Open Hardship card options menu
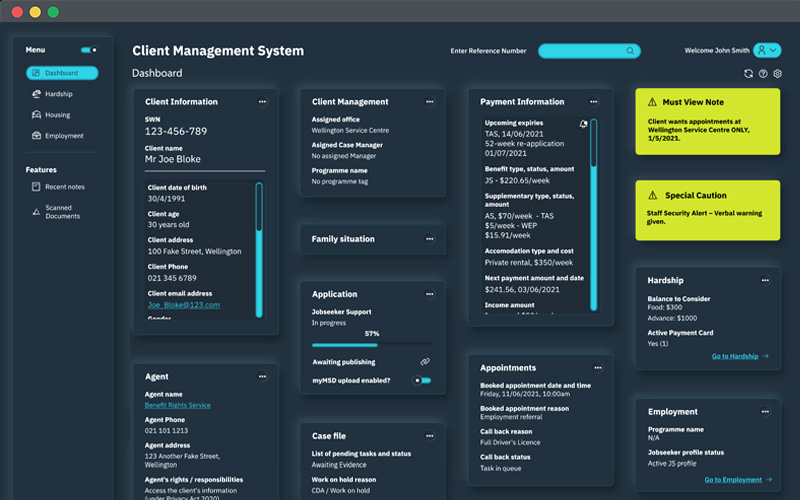Viewport: 800px width, 500px height. tap(765, 280)
